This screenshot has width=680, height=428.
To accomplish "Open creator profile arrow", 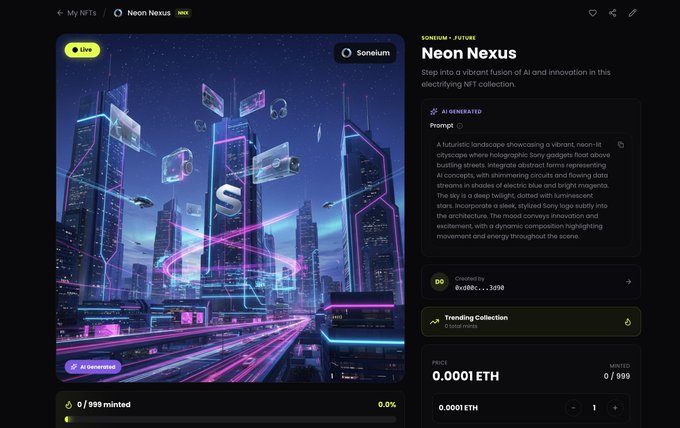I will pyautogui.click(x=628, y=282).
